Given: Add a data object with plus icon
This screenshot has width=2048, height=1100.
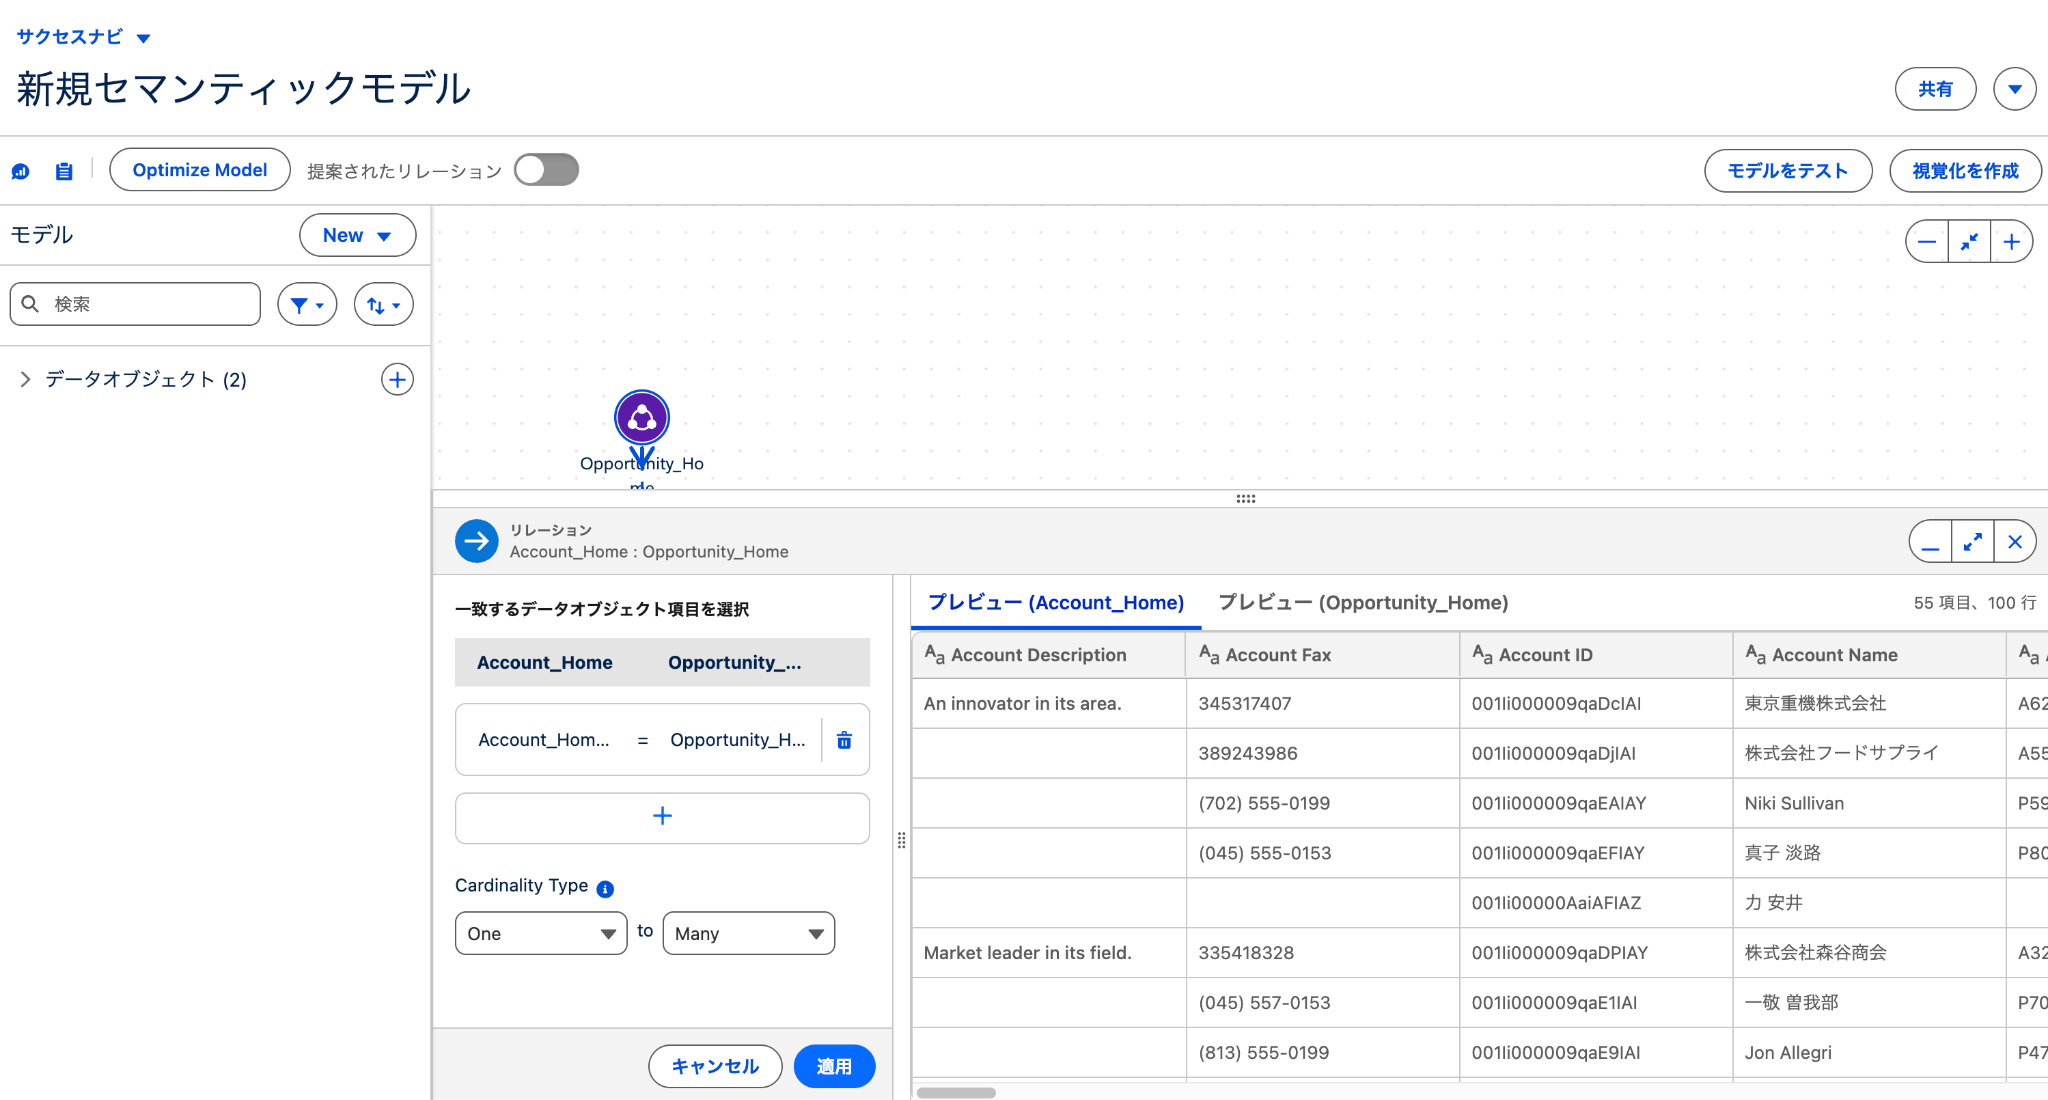Looking at the screenshot, I should coord(397,380).
